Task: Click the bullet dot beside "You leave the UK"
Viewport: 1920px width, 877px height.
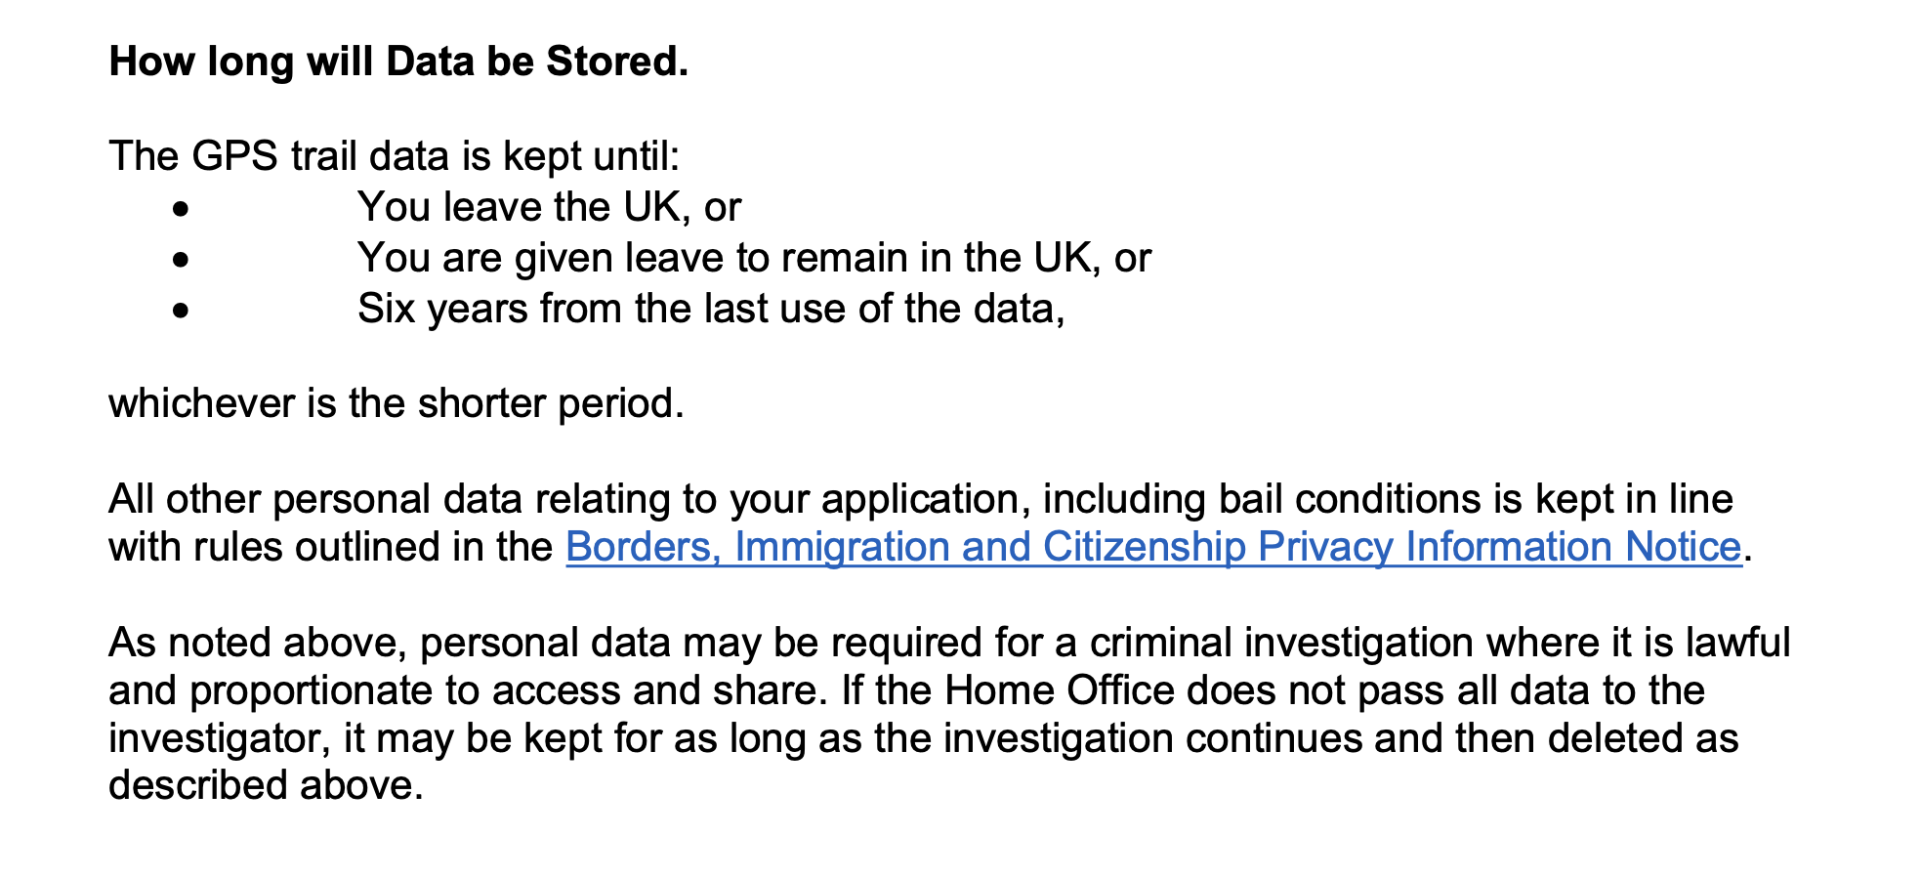Action: point(180,209)
